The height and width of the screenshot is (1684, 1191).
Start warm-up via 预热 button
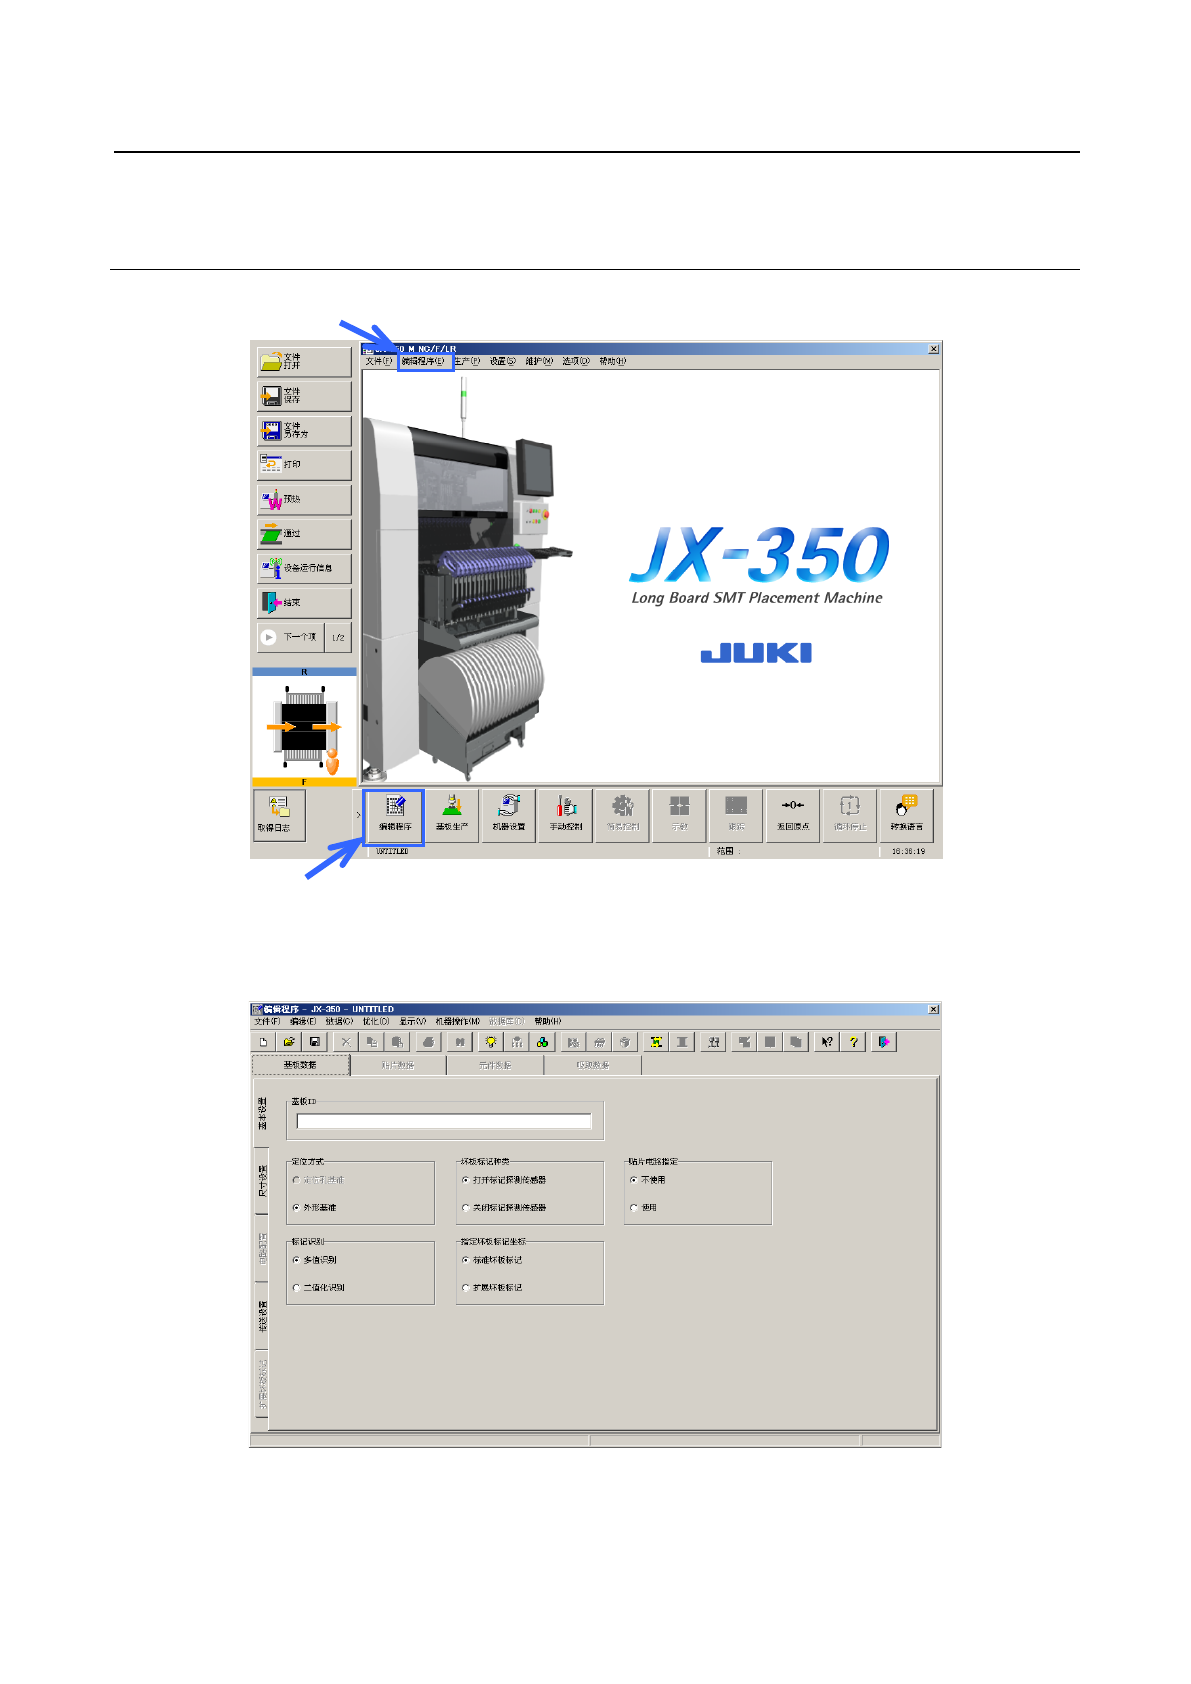click(304, 499)
